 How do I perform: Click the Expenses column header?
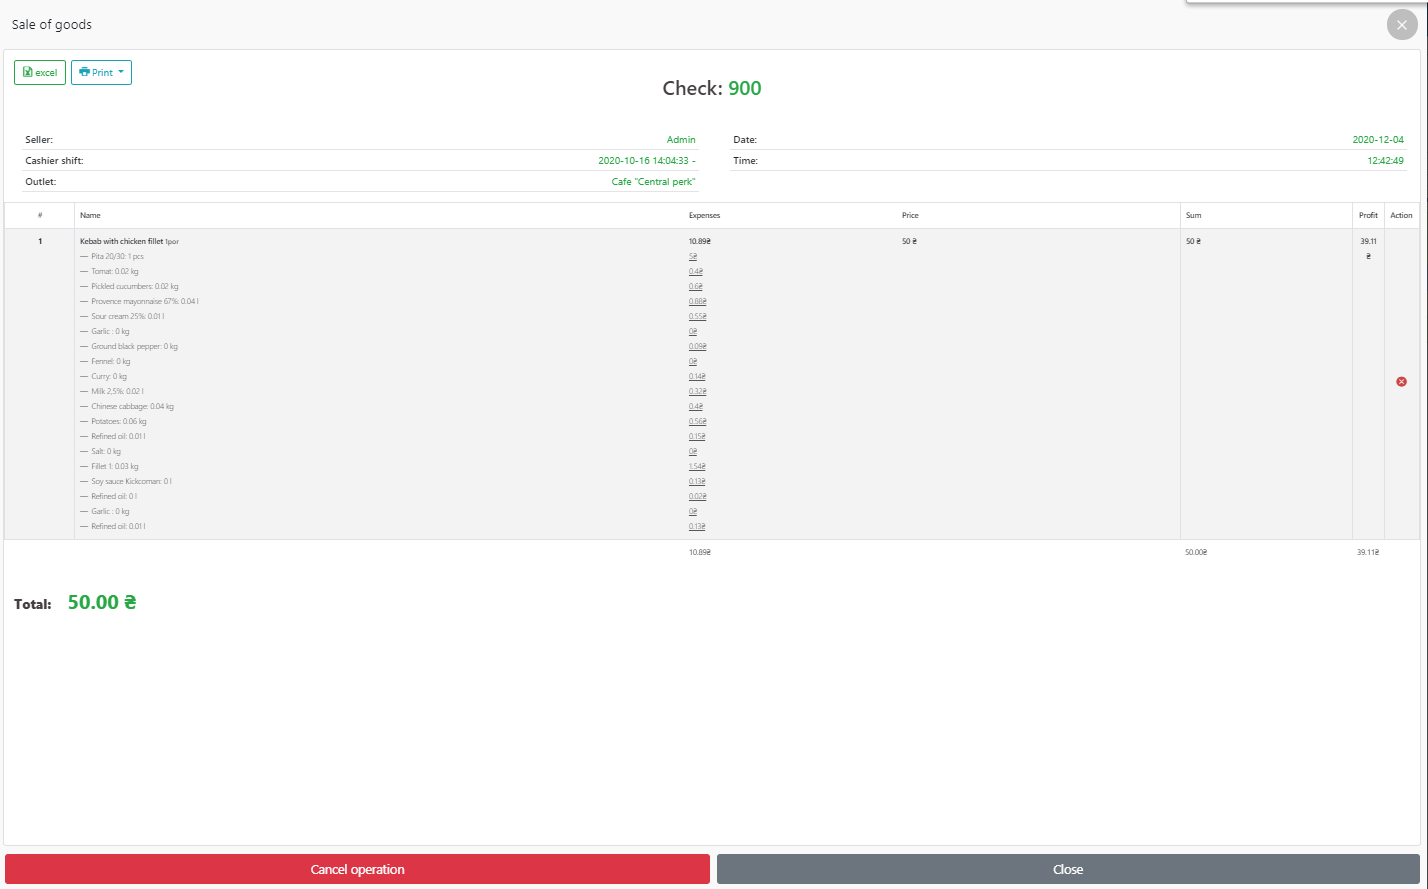(x=704, y=216)
